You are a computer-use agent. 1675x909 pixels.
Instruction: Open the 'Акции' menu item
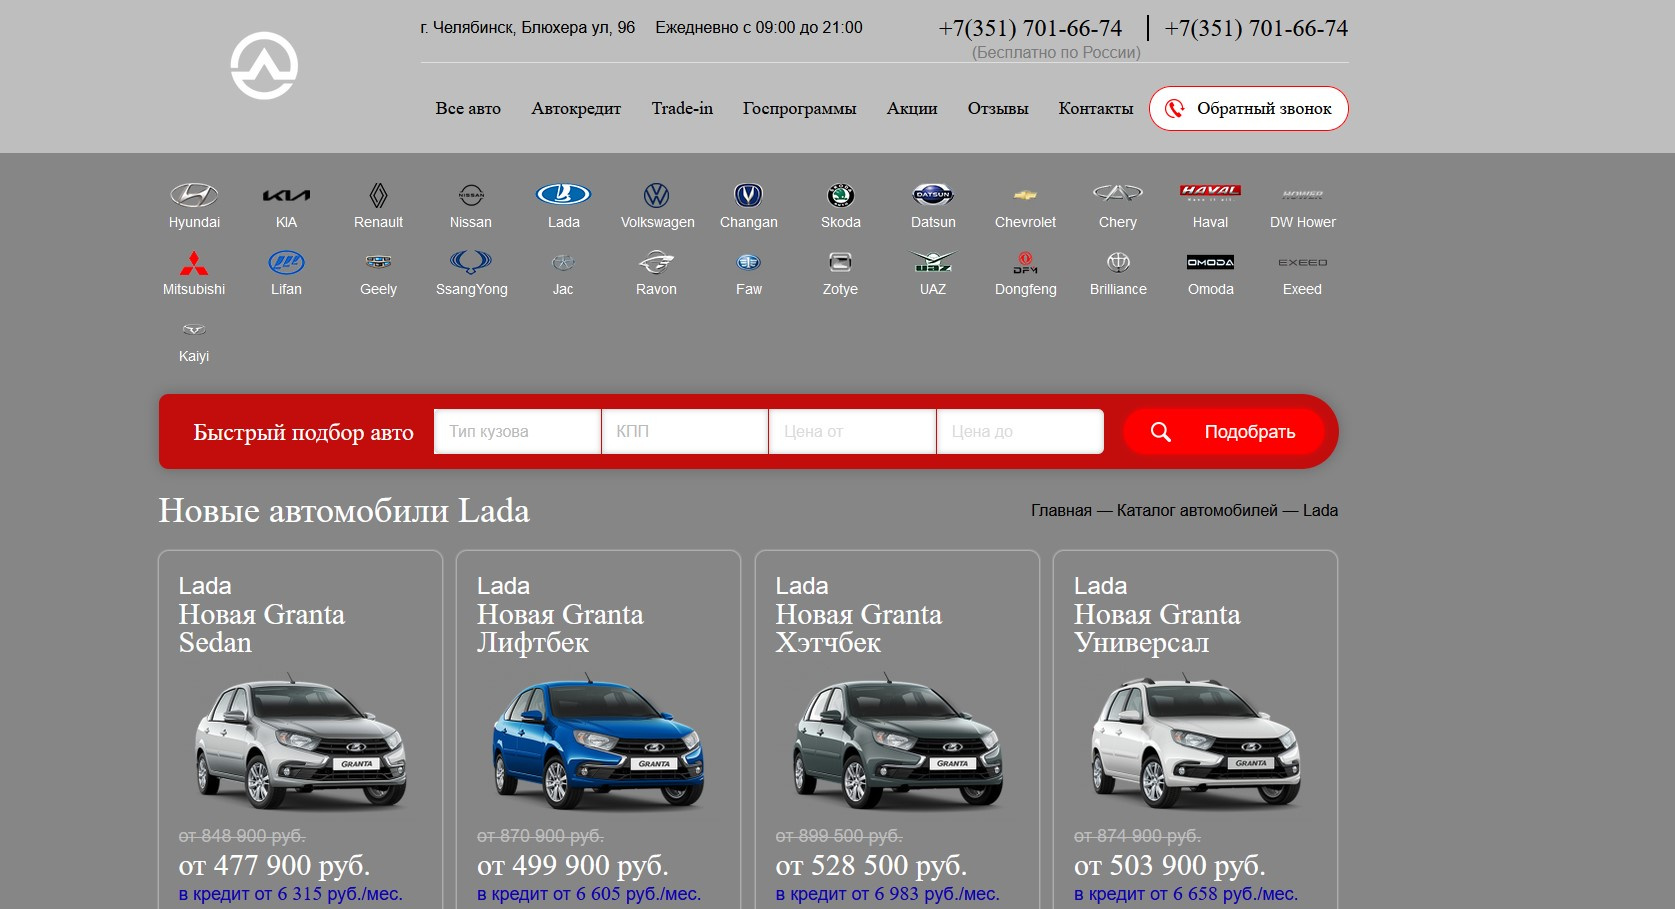[x=912, y=108]
